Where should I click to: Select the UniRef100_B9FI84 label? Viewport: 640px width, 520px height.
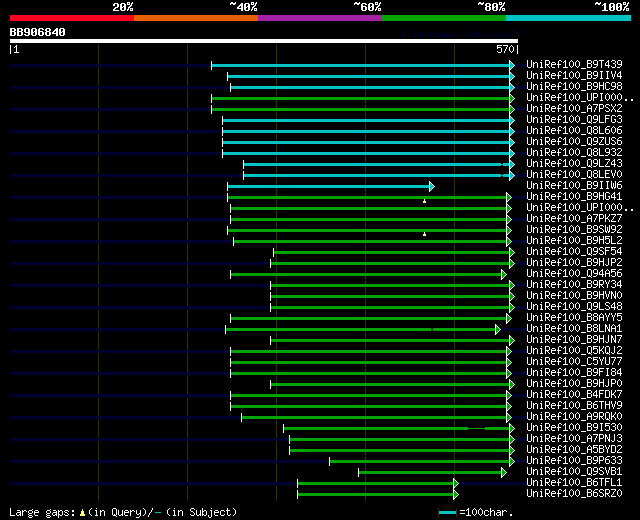click(x=574, y=373)
